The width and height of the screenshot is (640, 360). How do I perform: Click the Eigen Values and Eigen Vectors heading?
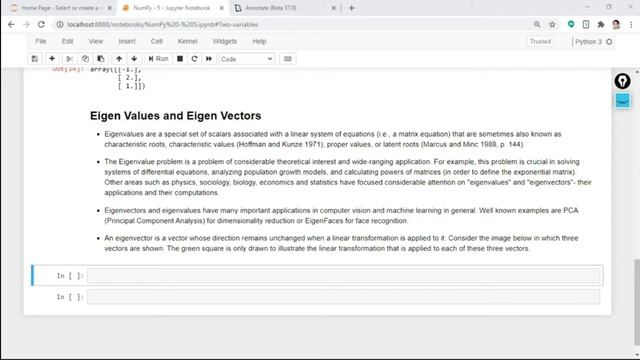[x=176, y=116]
